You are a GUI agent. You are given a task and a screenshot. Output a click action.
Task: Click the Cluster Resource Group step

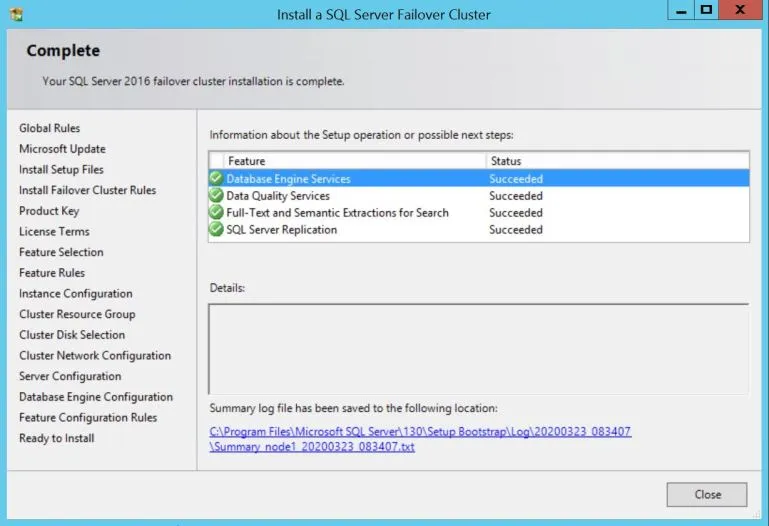pyautogui.click(x=77, y=314)
